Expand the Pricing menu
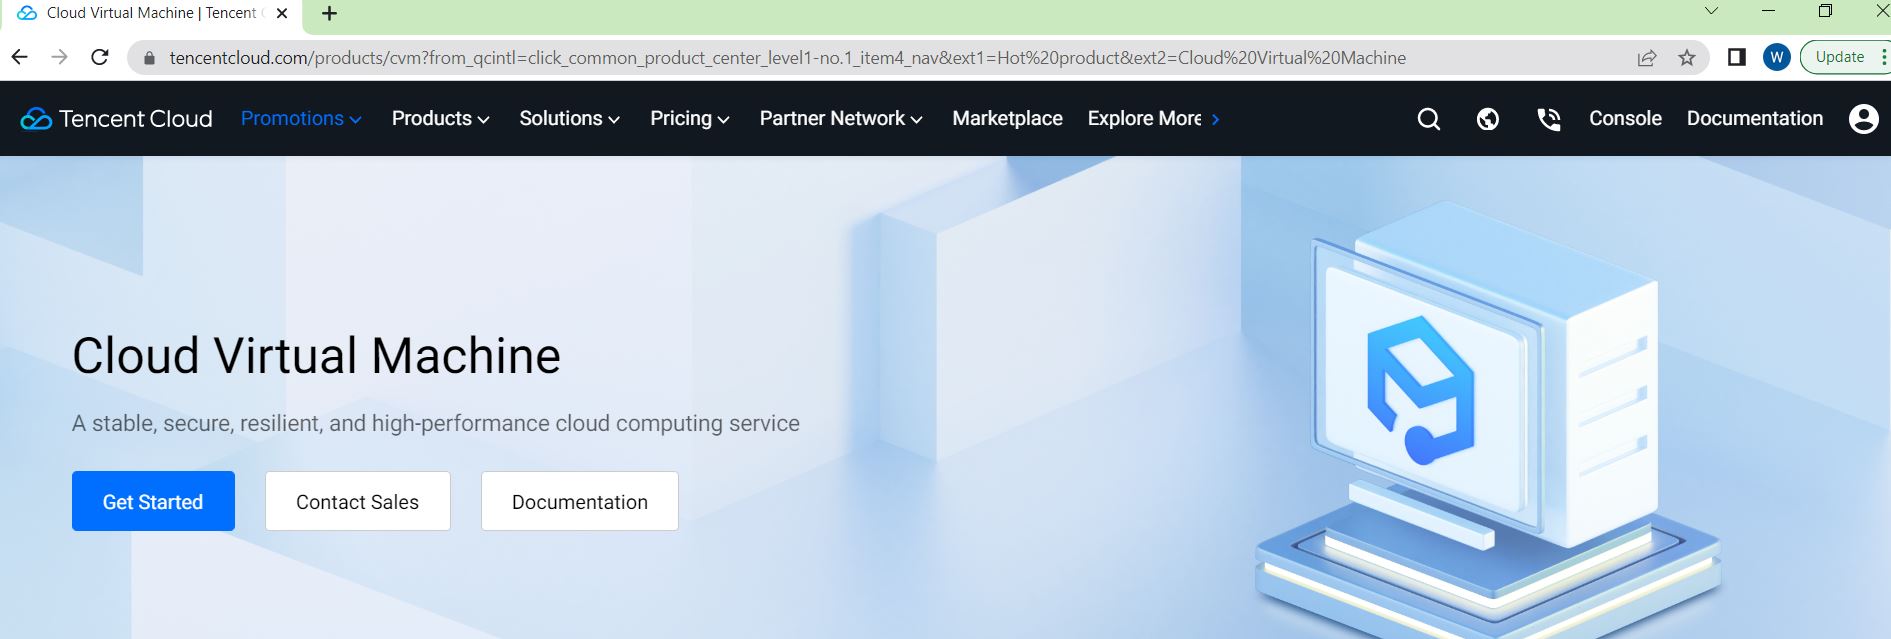Screen dimensions: 1891x639 point(689,119)
